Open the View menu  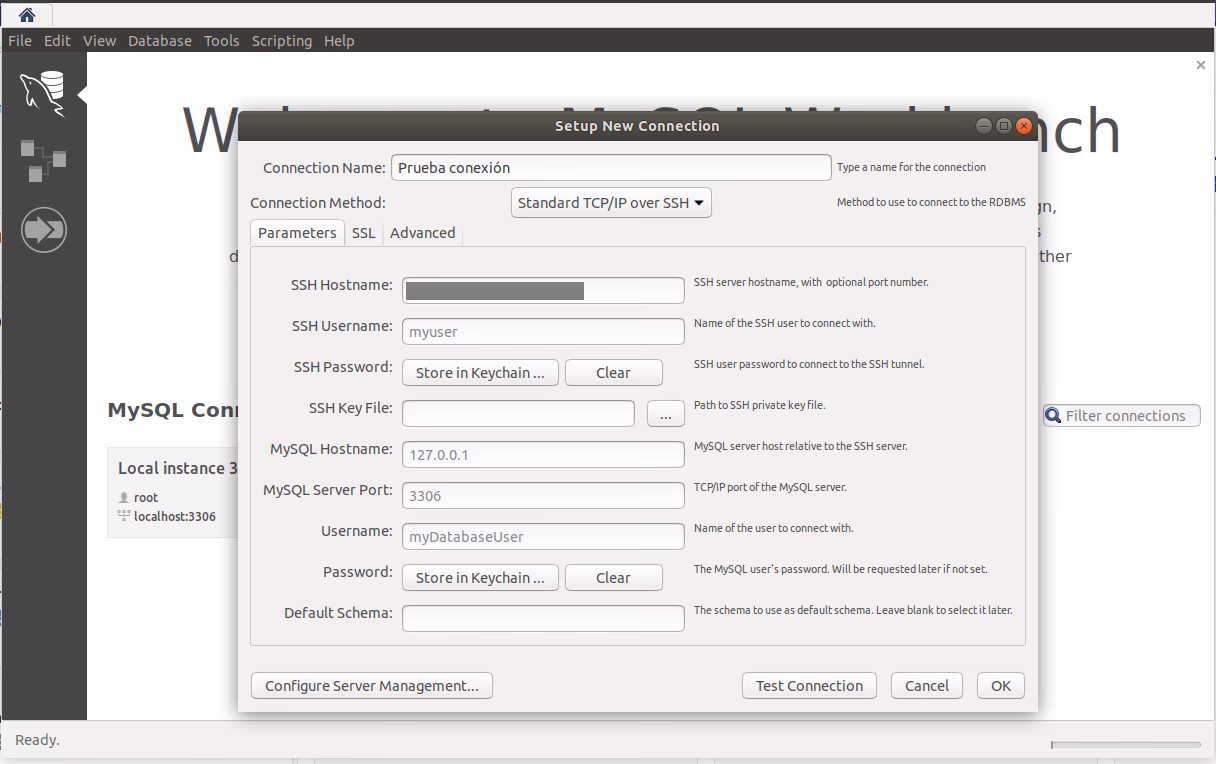[x=100, y=41]
